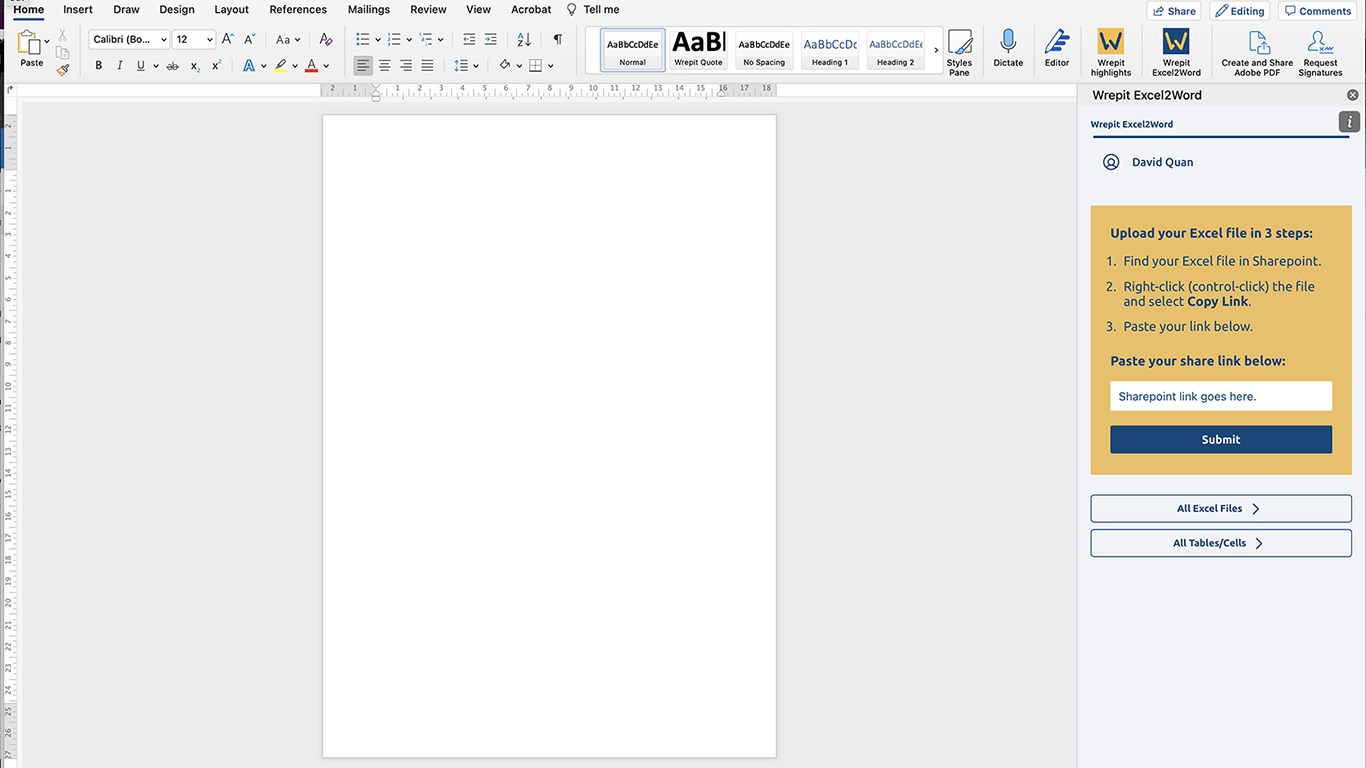Open the References tab
Viewport: 1366px width, 768px height.
(x=298, y=9)
